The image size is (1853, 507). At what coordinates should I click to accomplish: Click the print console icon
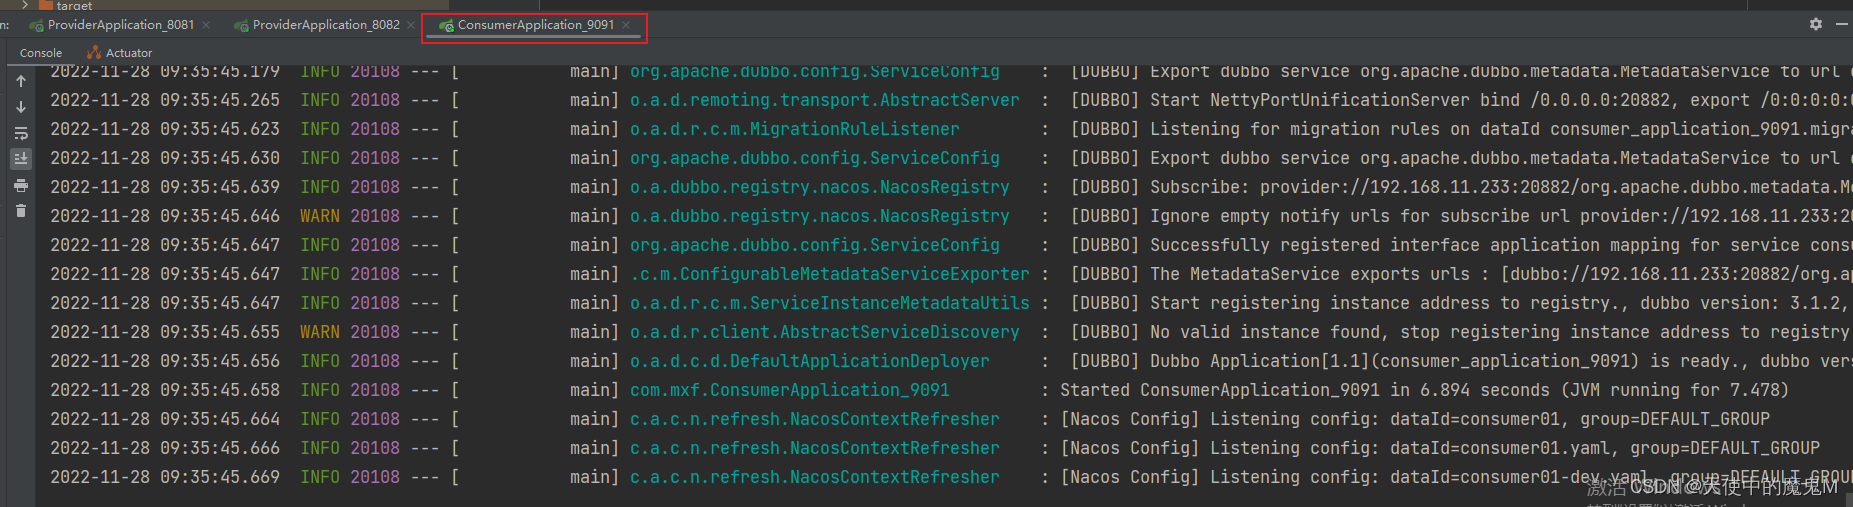point(21,185)
